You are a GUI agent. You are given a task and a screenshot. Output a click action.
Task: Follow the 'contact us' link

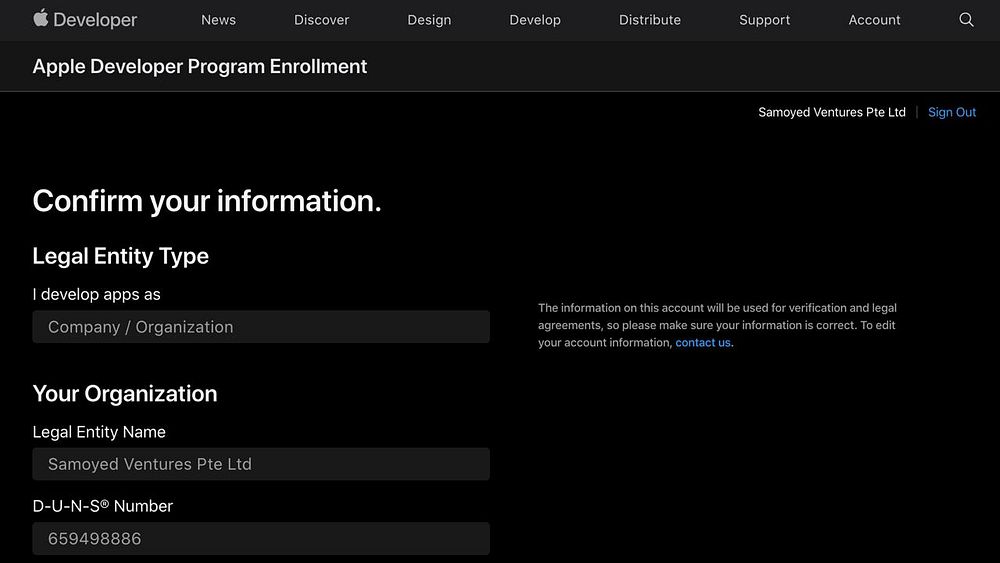click(703, 342)
